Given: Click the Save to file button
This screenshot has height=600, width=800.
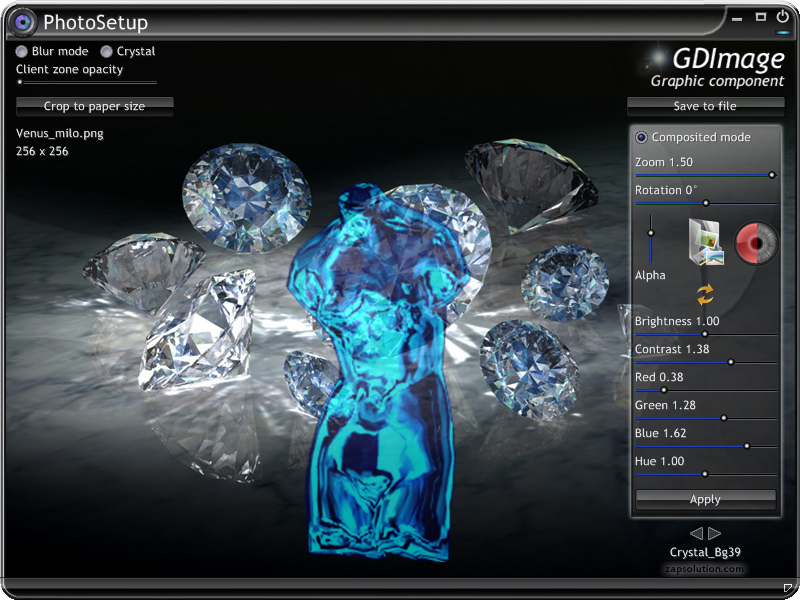Looking at the screenshot, I should coord(705,106).
